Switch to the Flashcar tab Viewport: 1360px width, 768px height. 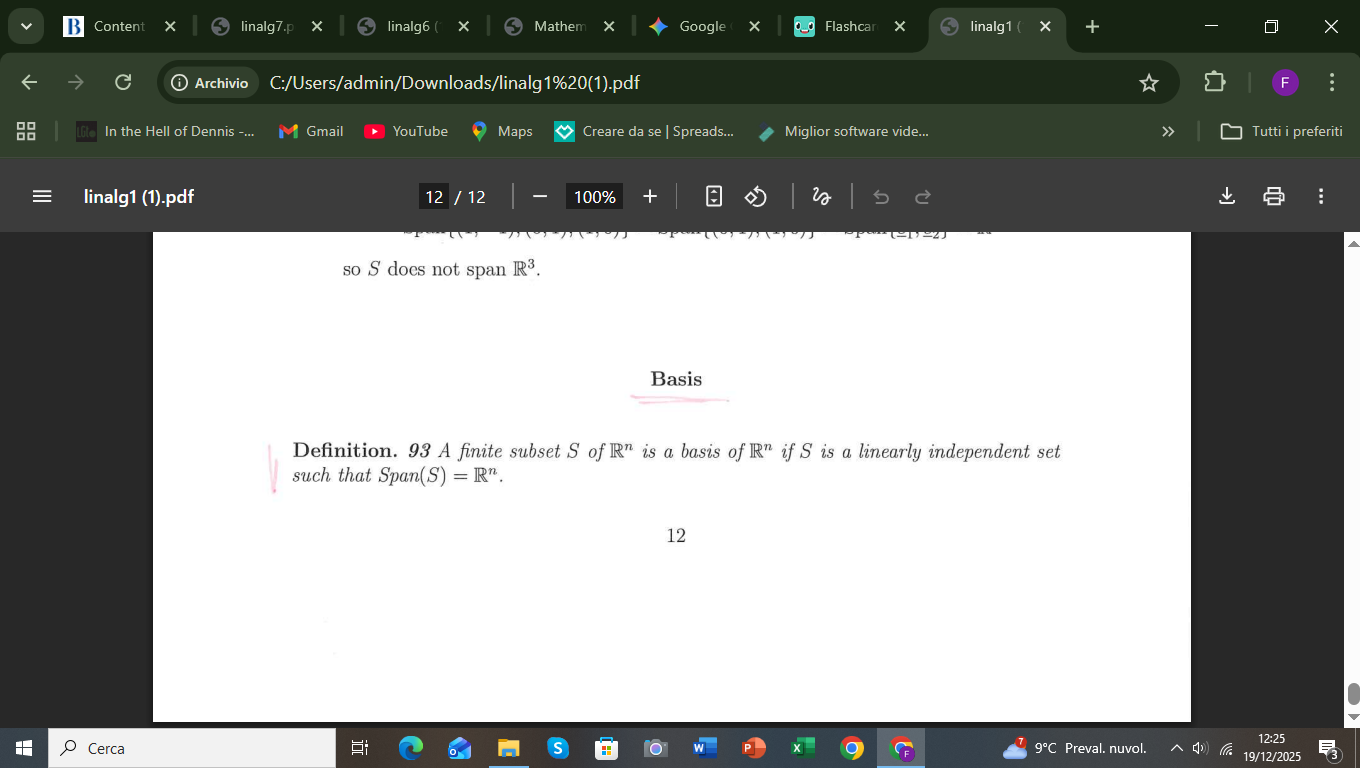pos(848,26)
